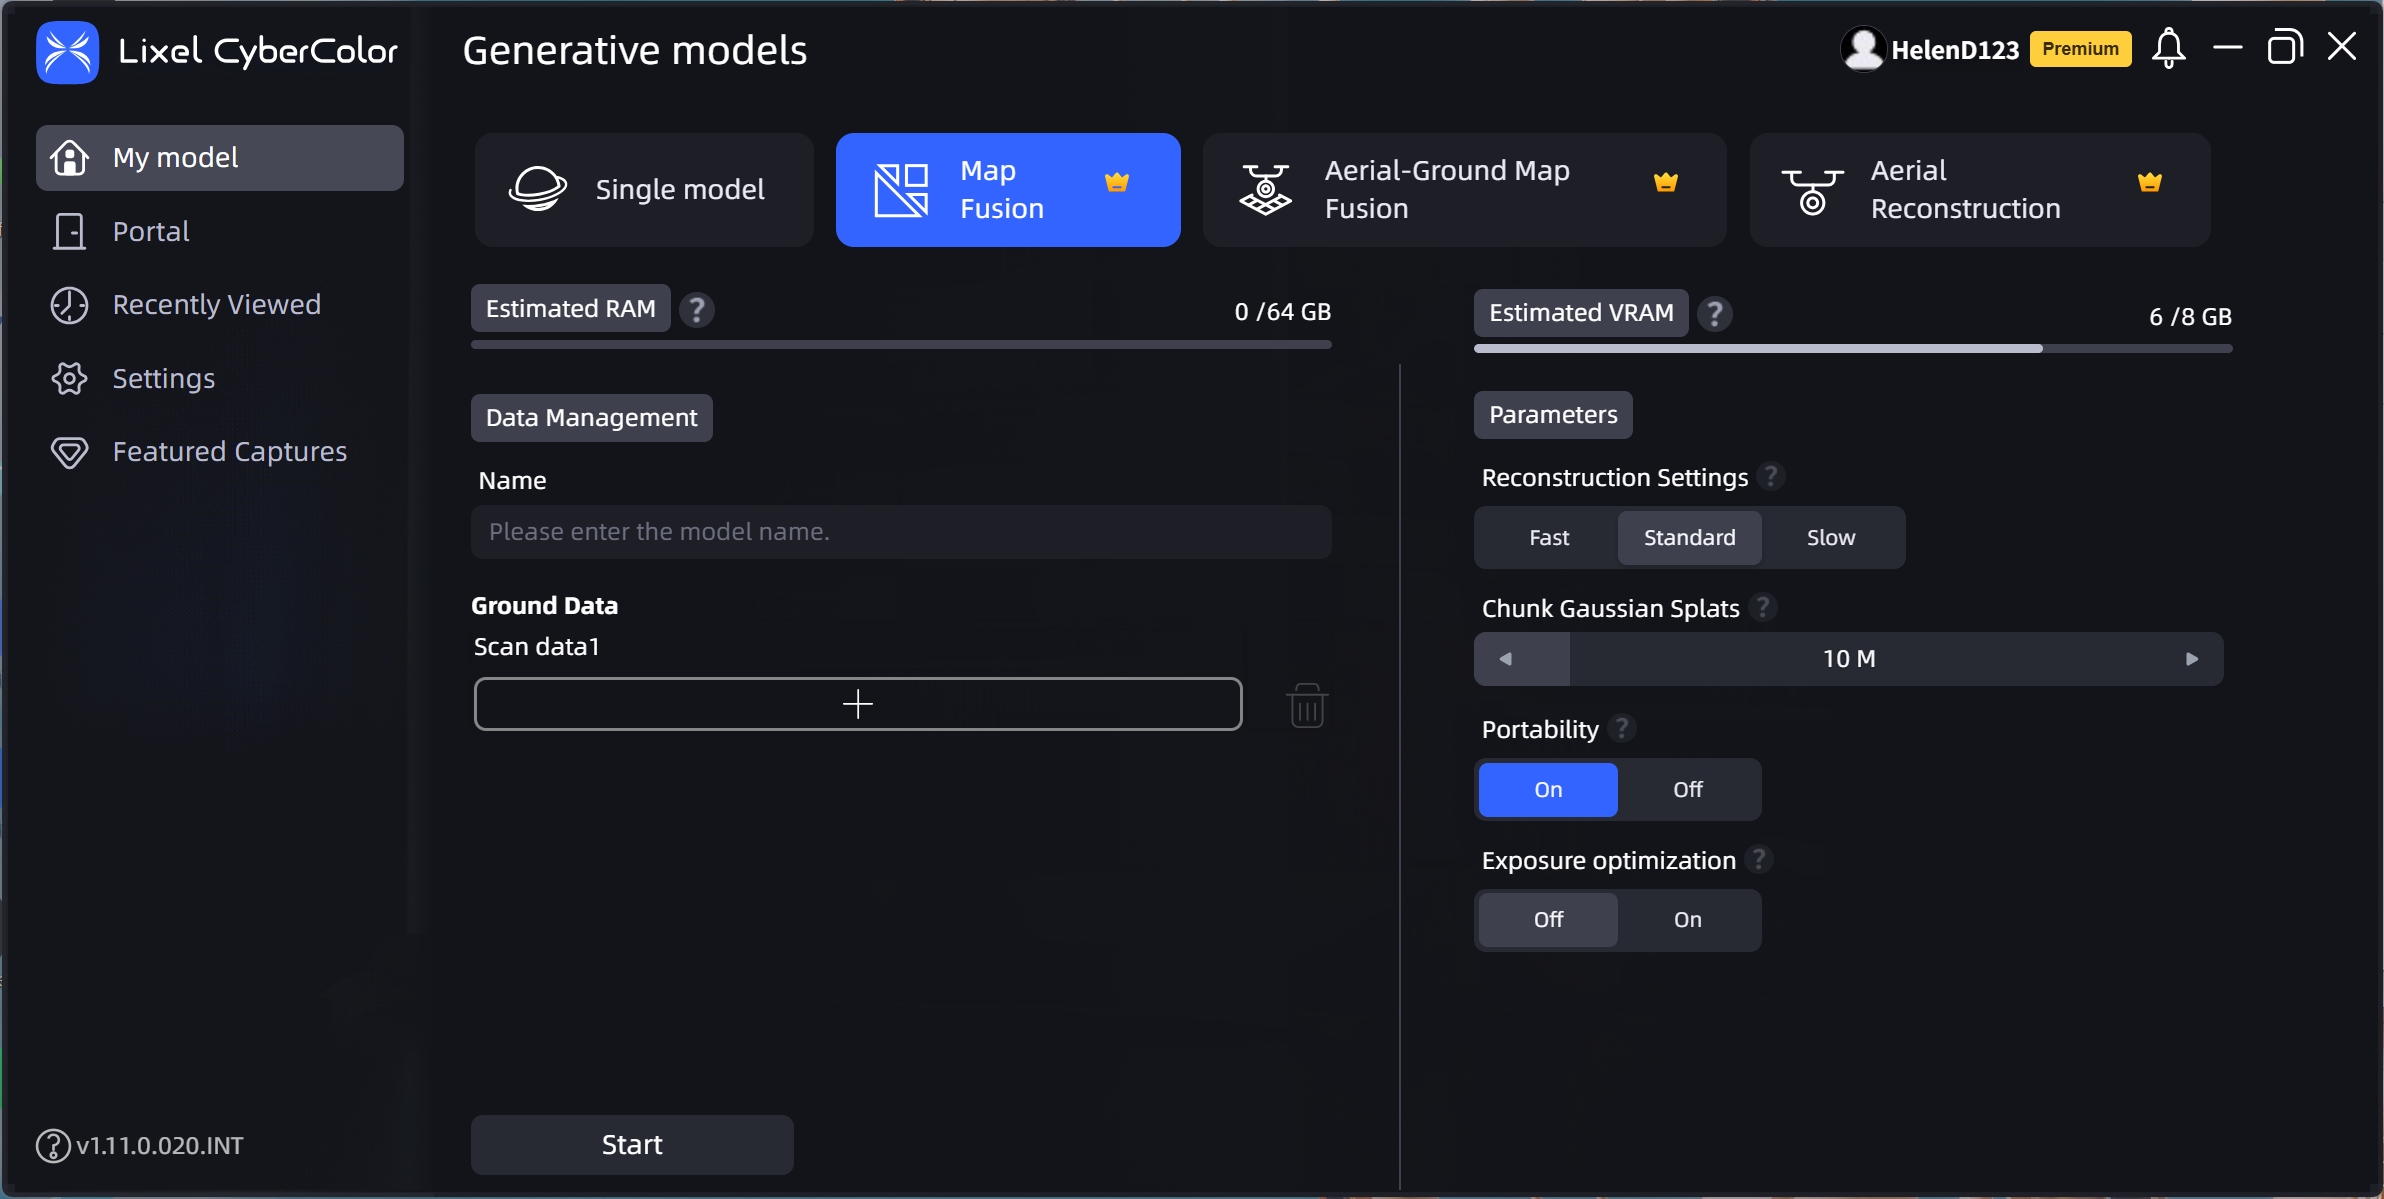Restore down the application window
Viewport: 2384px width, 1199px height.
(x=2285, y=47)
